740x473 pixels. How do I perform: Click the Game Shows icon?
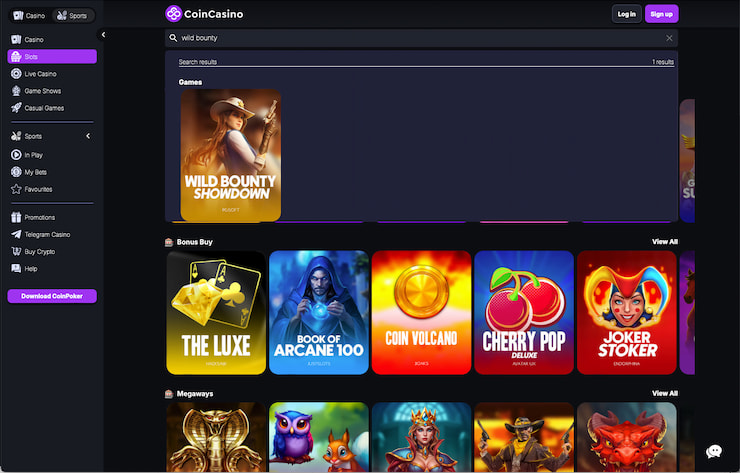(x=16, y=91)
